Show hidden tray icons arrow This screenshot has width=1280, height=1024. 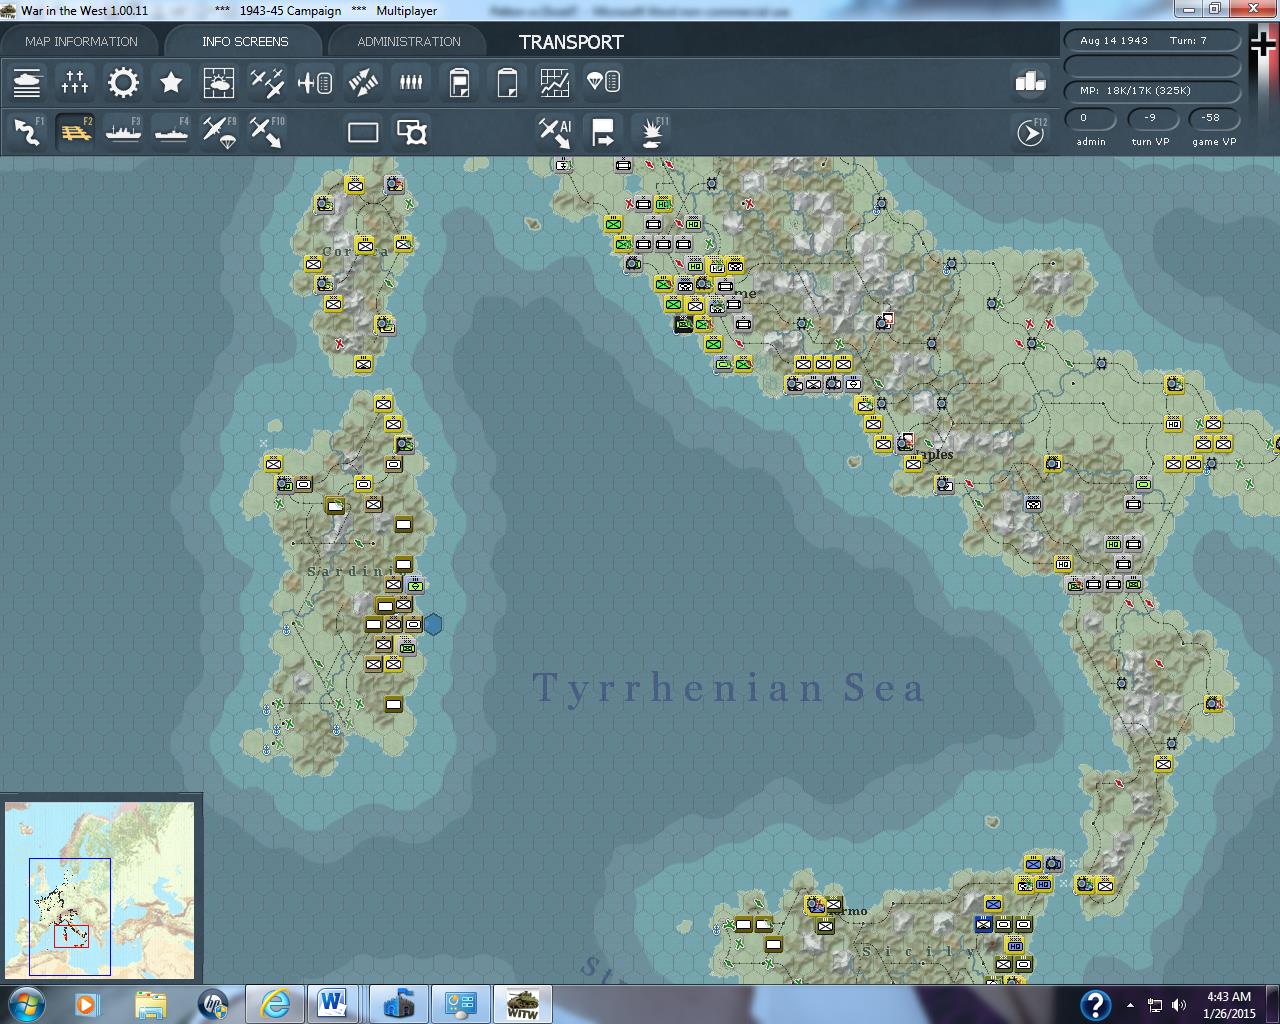pos(1130,1005)
